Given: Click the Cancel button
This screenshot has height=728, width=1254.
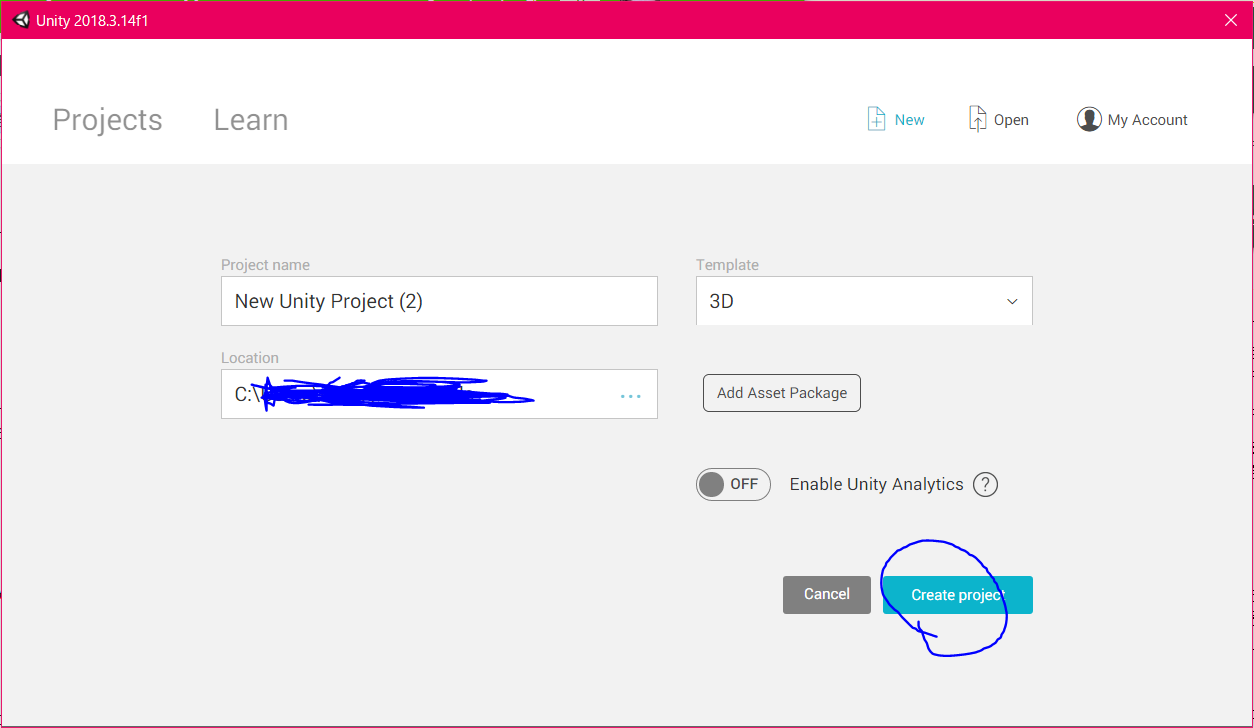Looking at the screenshot, I should pos(827,595).
